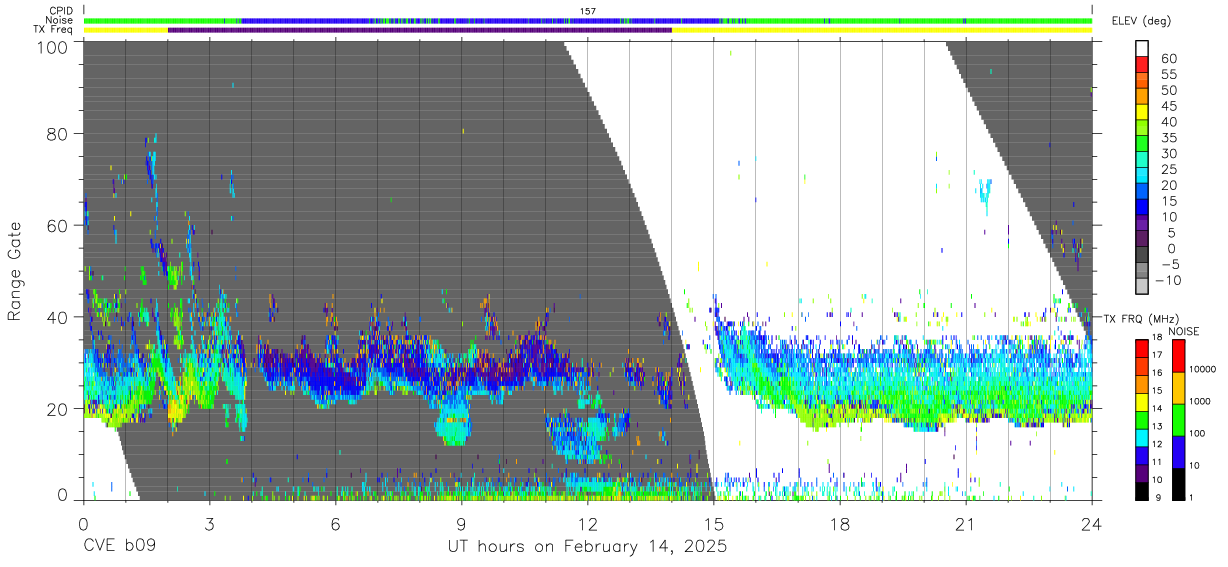Pick the yellow segment of TX FRQ colorbar
The height and width of the screenshot is (567, 1228).
coord(1142,402)
